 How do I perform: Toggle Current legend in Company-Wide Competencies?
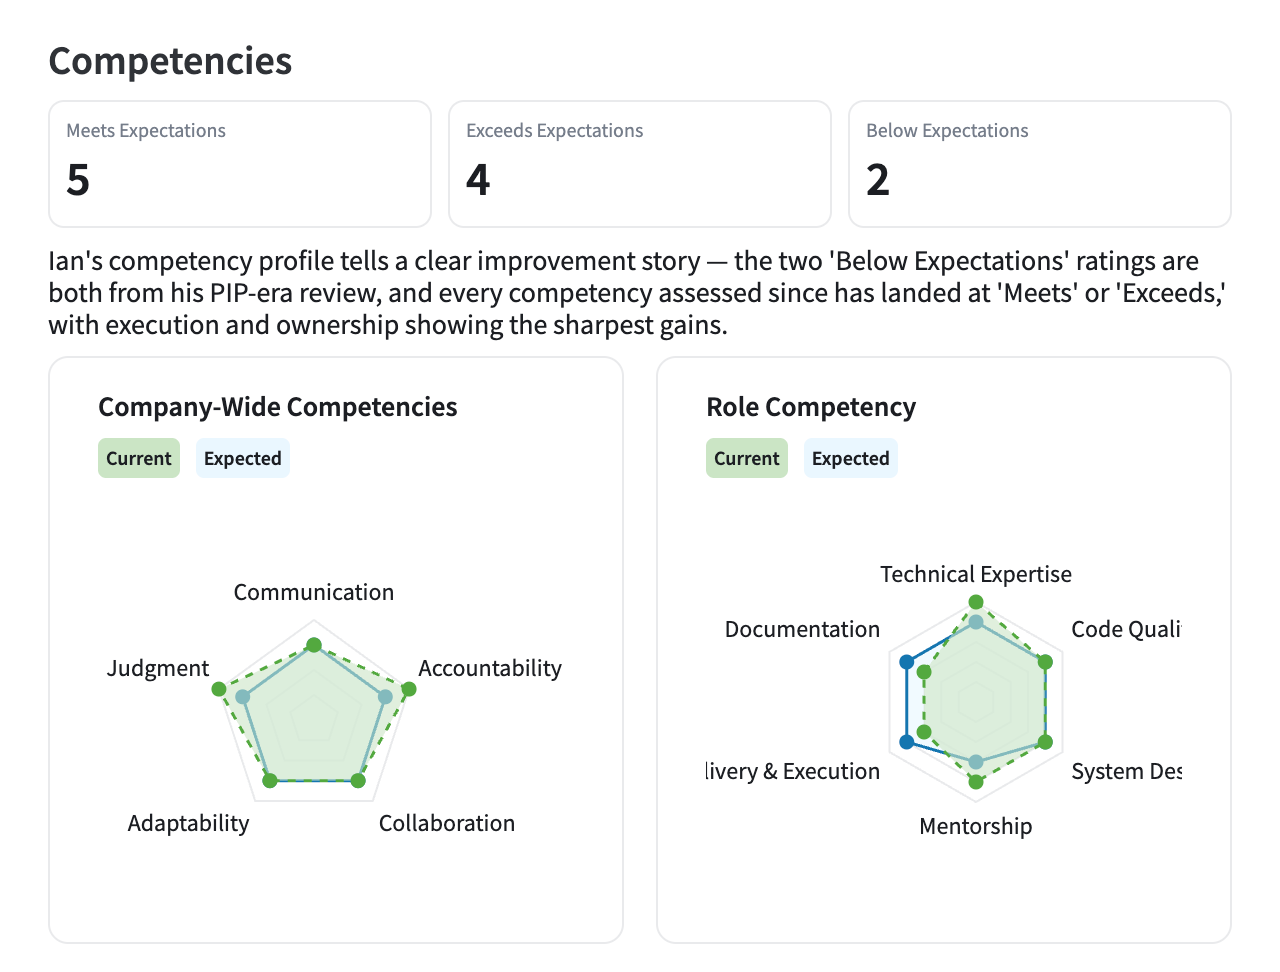point(139,458)
